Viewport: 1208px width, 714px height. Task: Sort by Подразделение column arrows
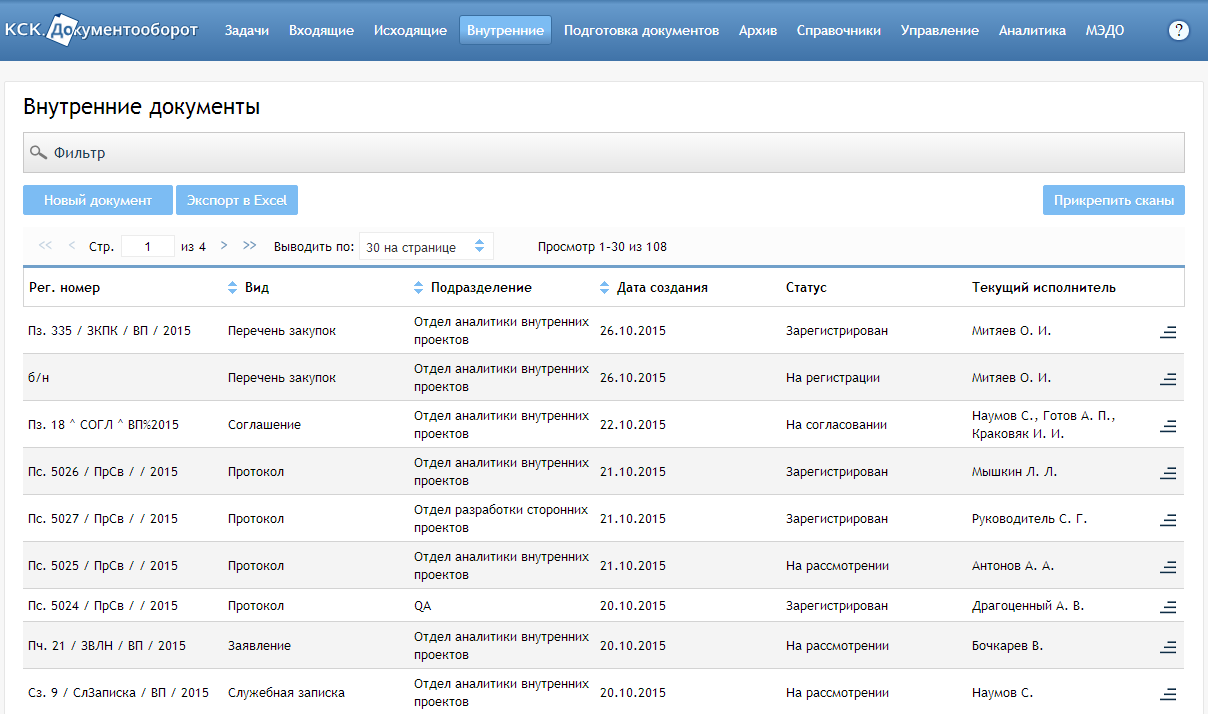tap(419, 288)
